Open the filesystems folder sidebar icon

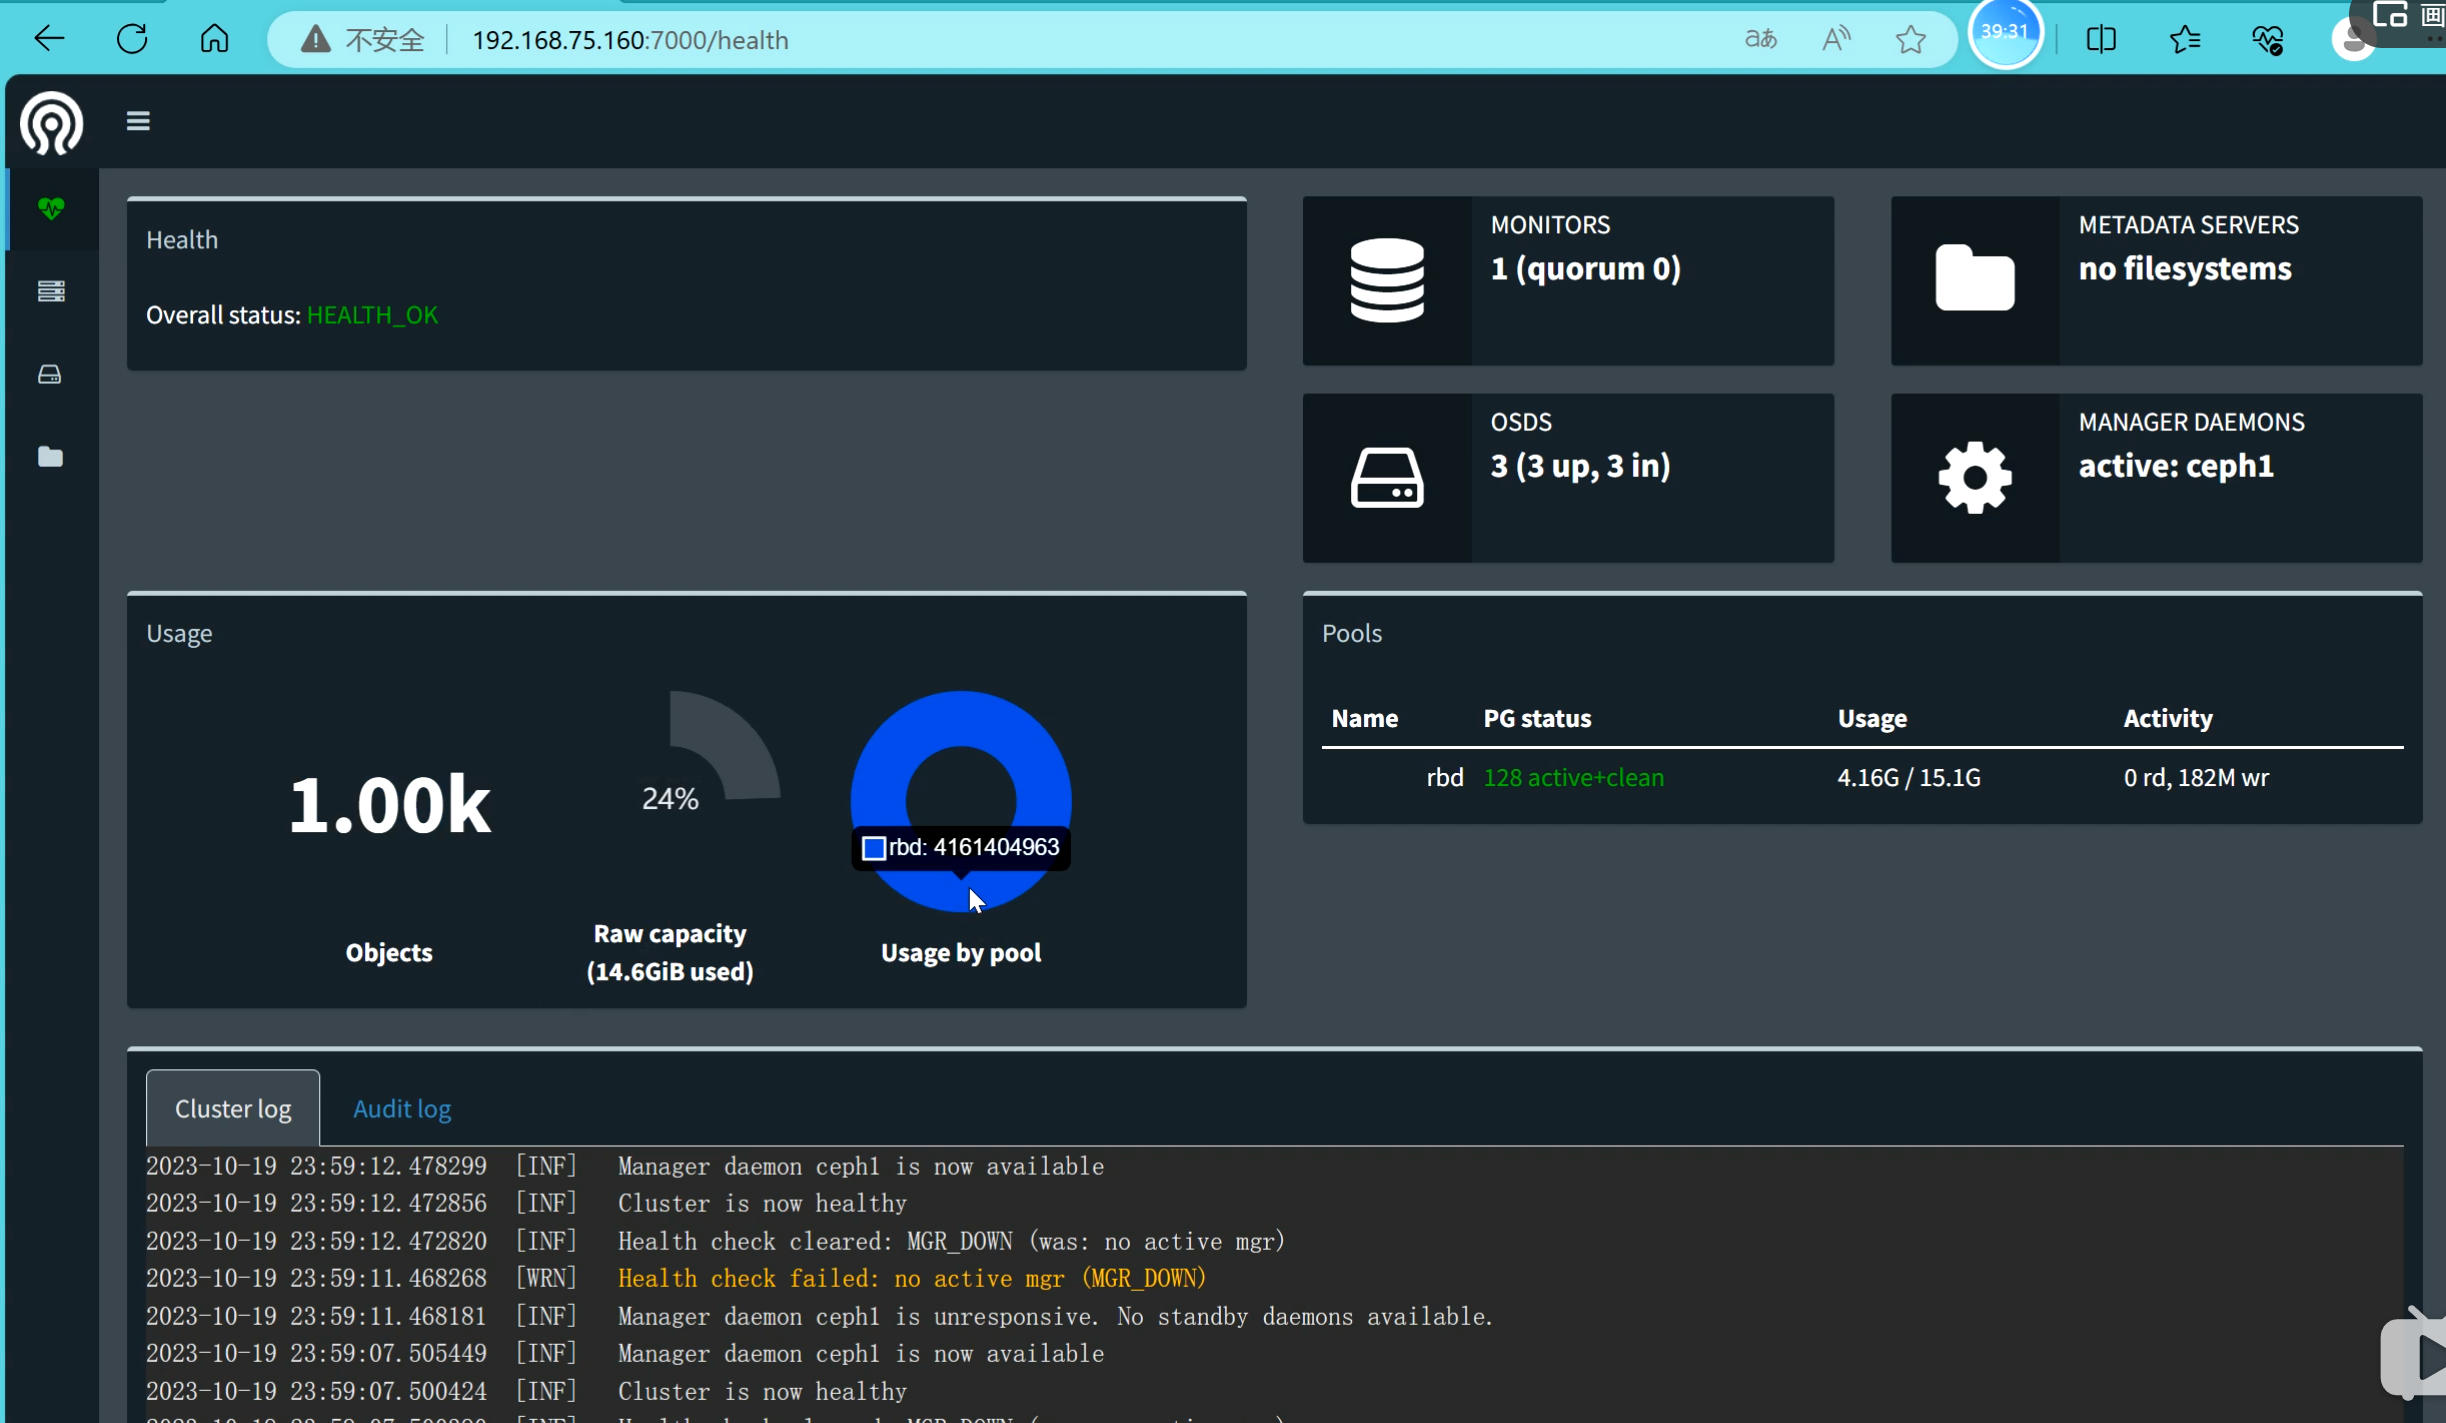[x=50, y=456]
